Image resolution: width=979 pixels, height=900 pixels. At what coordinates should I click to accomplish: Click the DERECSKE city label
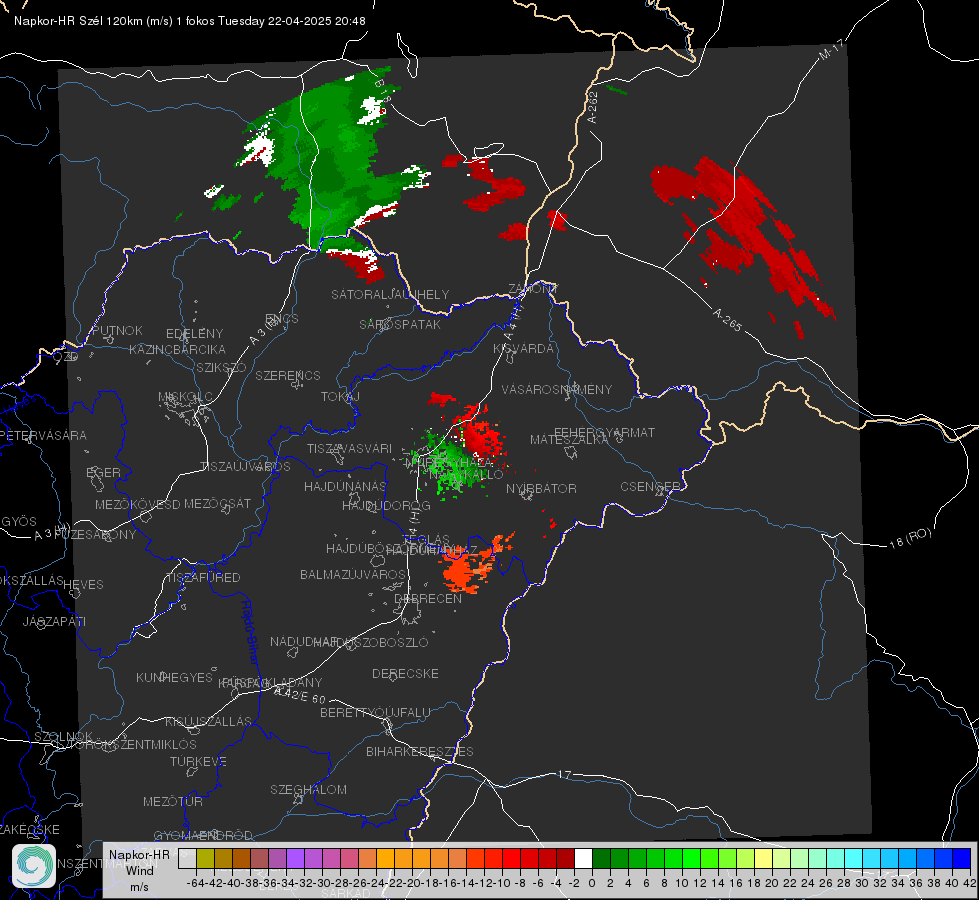pos(405,673)
